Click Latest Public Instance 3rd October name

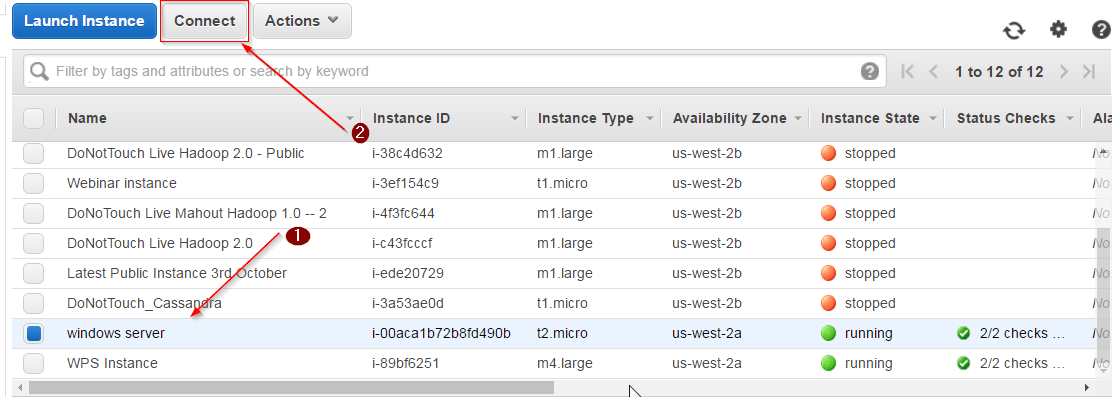[x=177, y=273]
